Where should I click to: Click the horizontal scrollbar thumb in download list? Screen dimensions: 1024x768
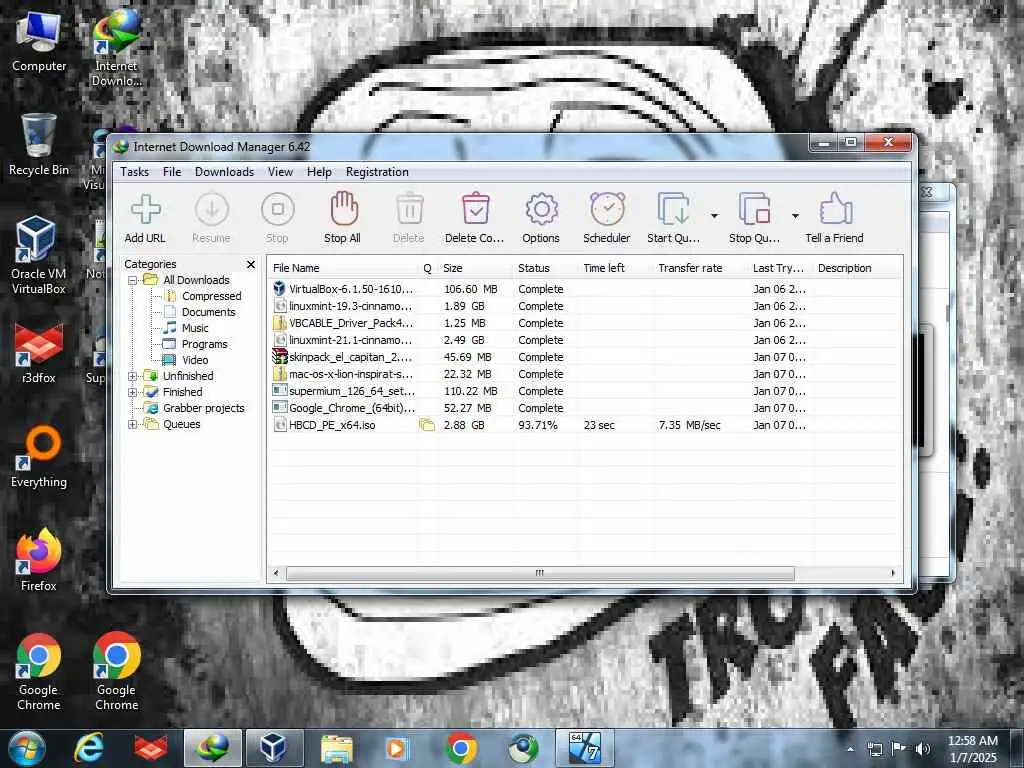click(540, 573)
